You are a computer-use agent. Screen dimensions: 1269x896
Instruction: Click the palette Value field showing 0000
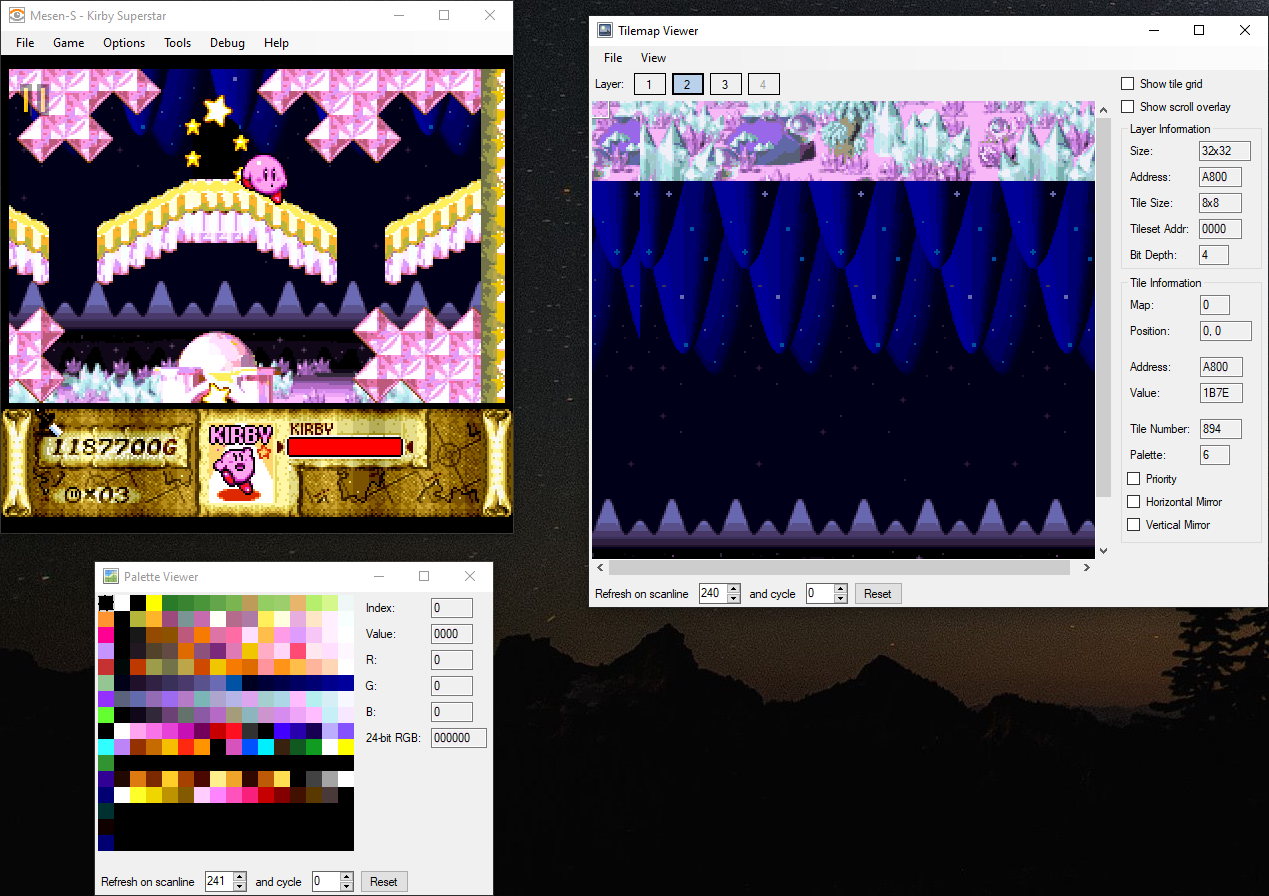451,634
